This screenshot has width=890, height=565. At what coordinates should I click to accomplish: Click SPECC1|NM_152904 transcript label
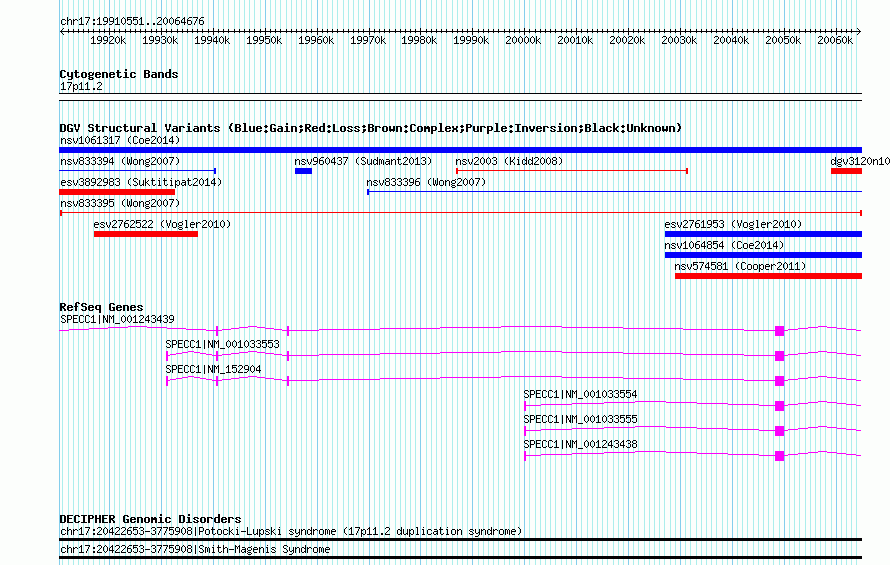[x=213, y=369]
